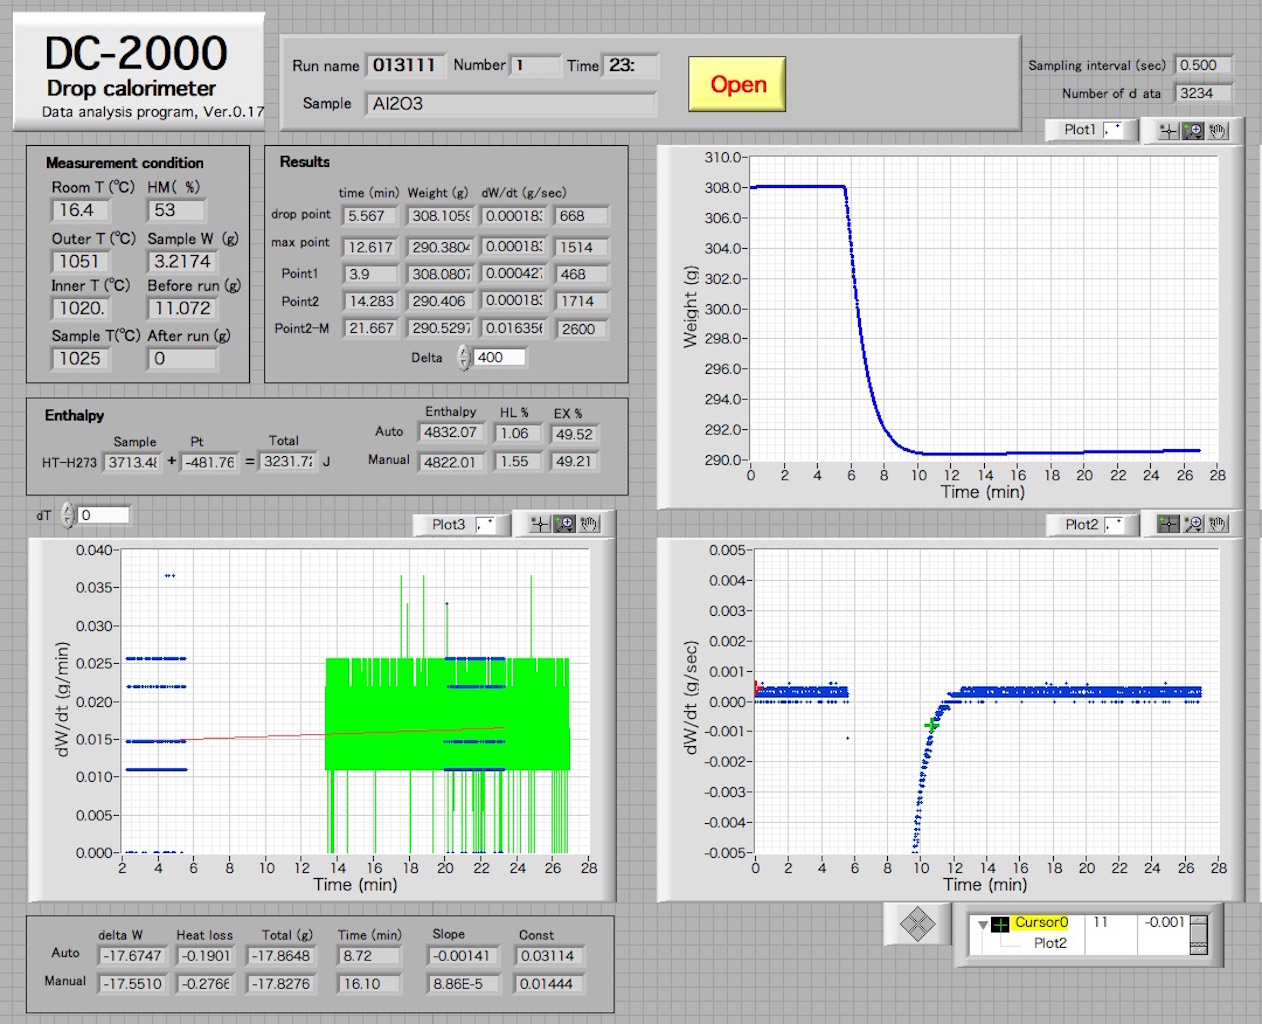
Task: Select the Cursor0 entry in cursor legend
Action: click(1040, 923)
